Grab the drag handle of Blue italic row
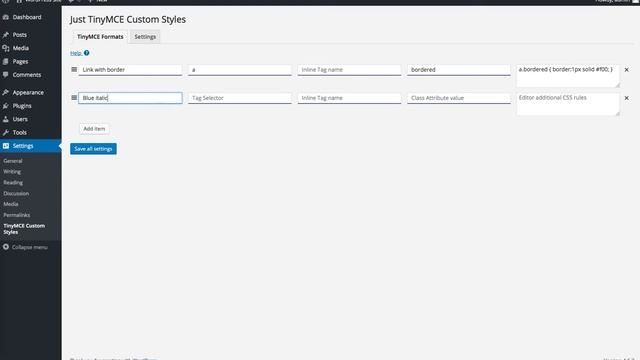Screen dimensions: 640x360 (74, 98)
